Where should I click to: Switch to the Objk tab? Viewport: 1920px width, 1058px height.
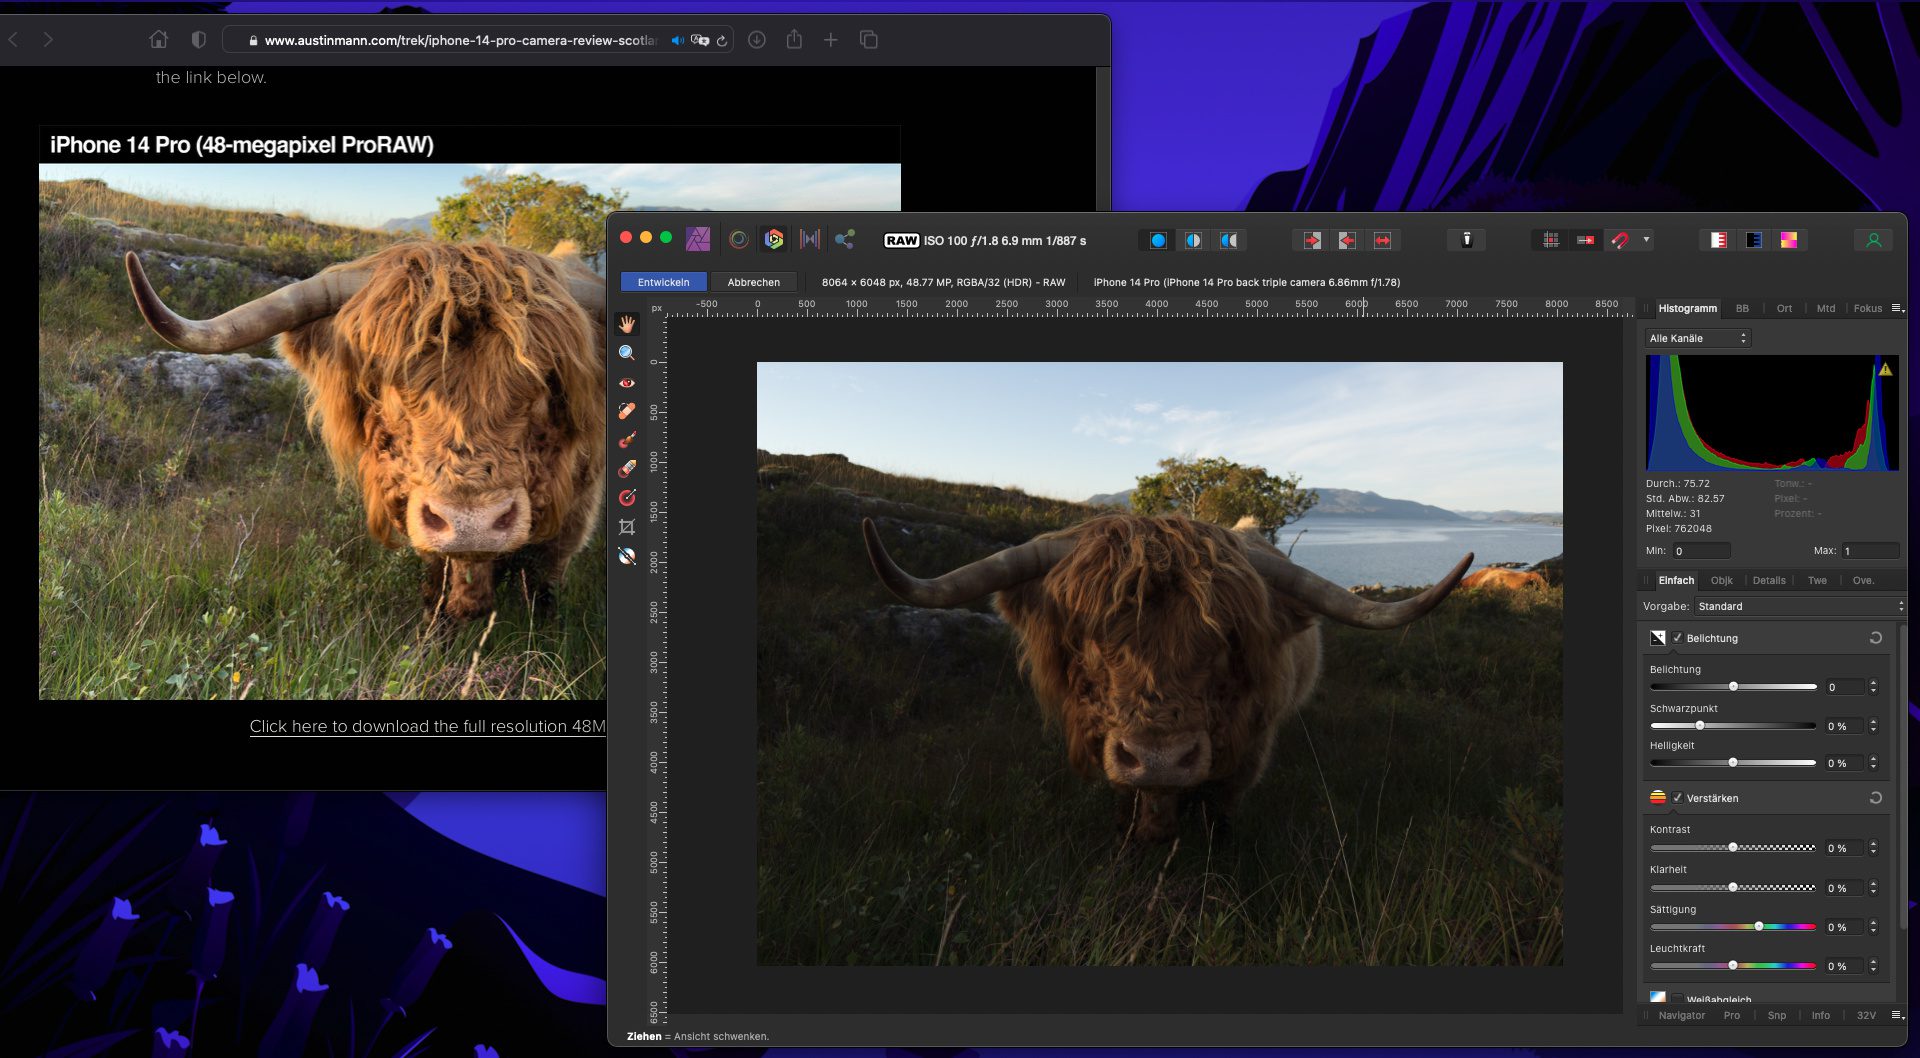click(1721, 580)
